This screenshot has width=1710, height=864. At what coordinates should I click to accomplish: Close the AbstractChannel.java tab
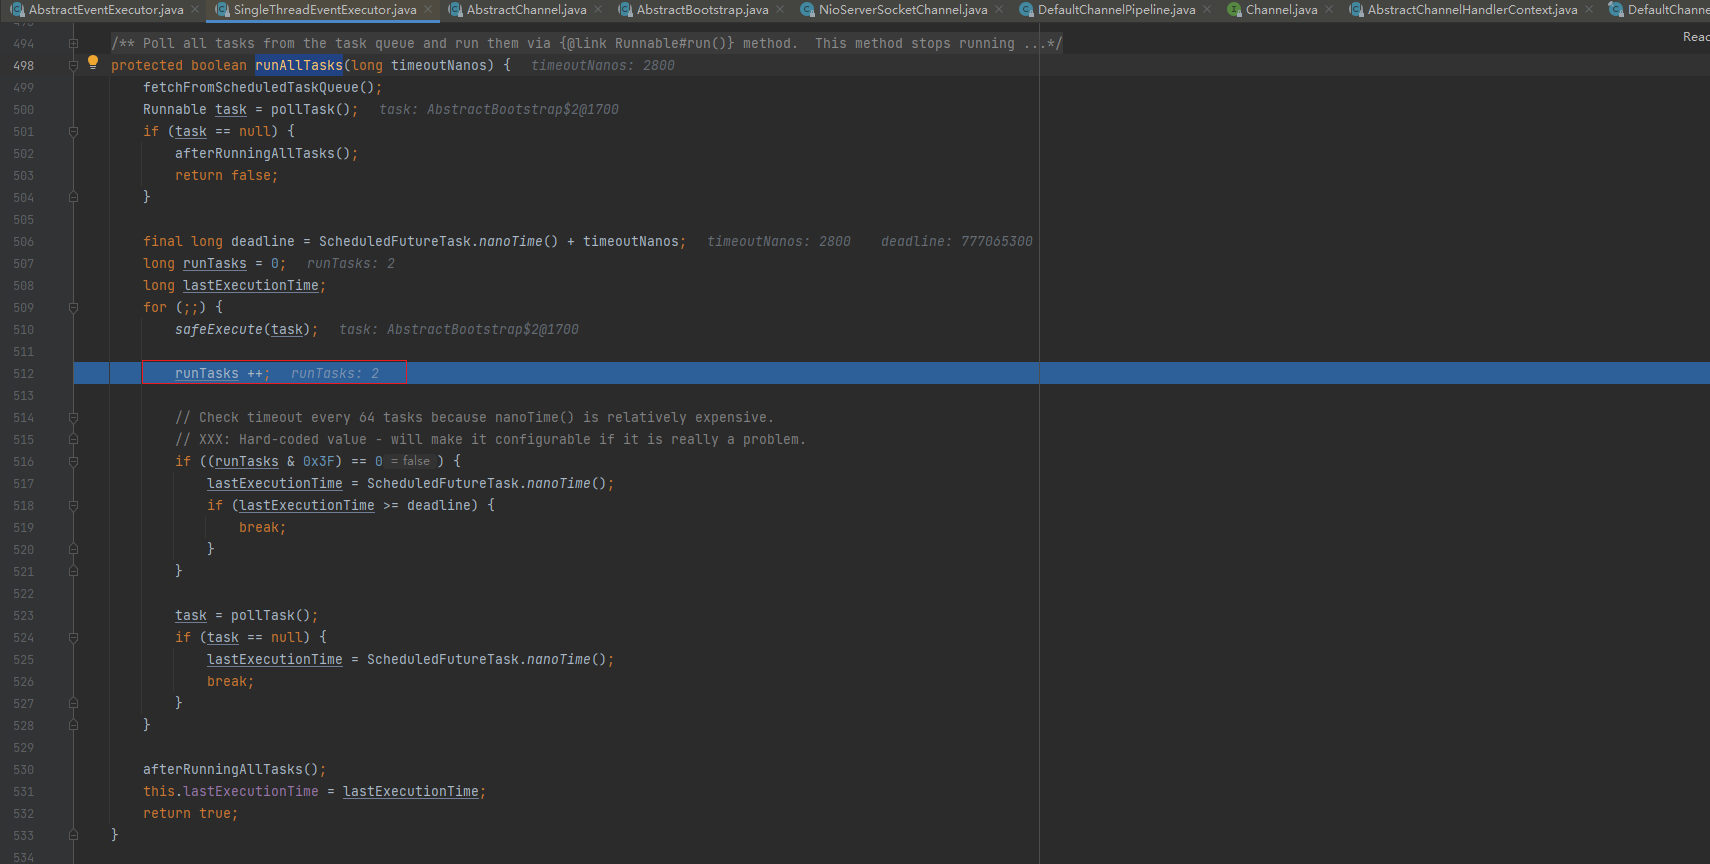598,10
